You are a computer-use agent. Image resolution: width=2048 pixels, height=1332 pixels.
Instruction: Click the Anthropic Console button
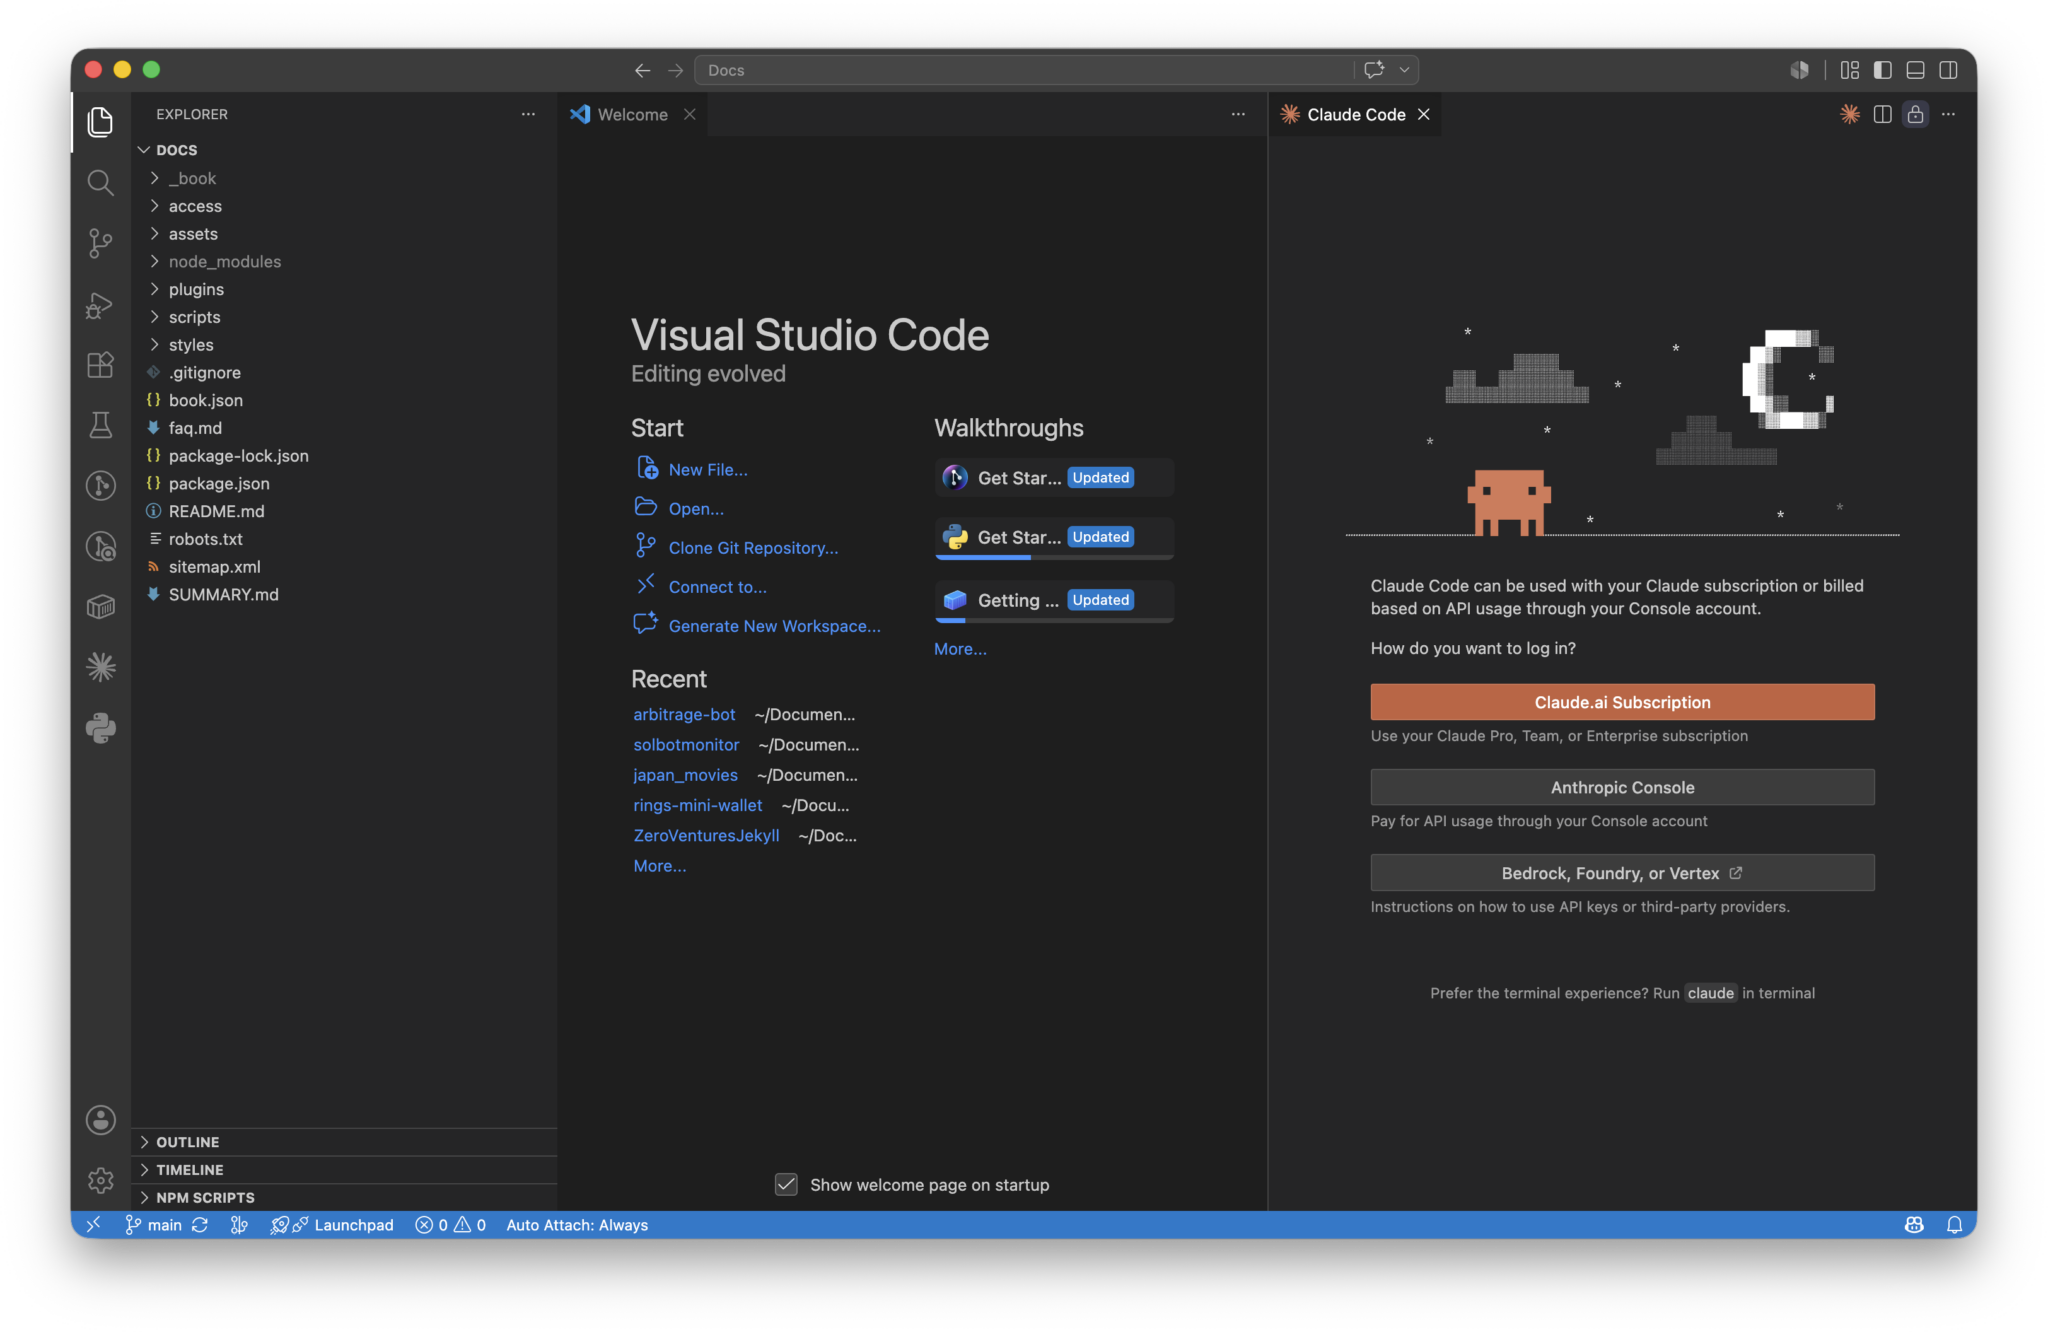tap(1622, 787)
